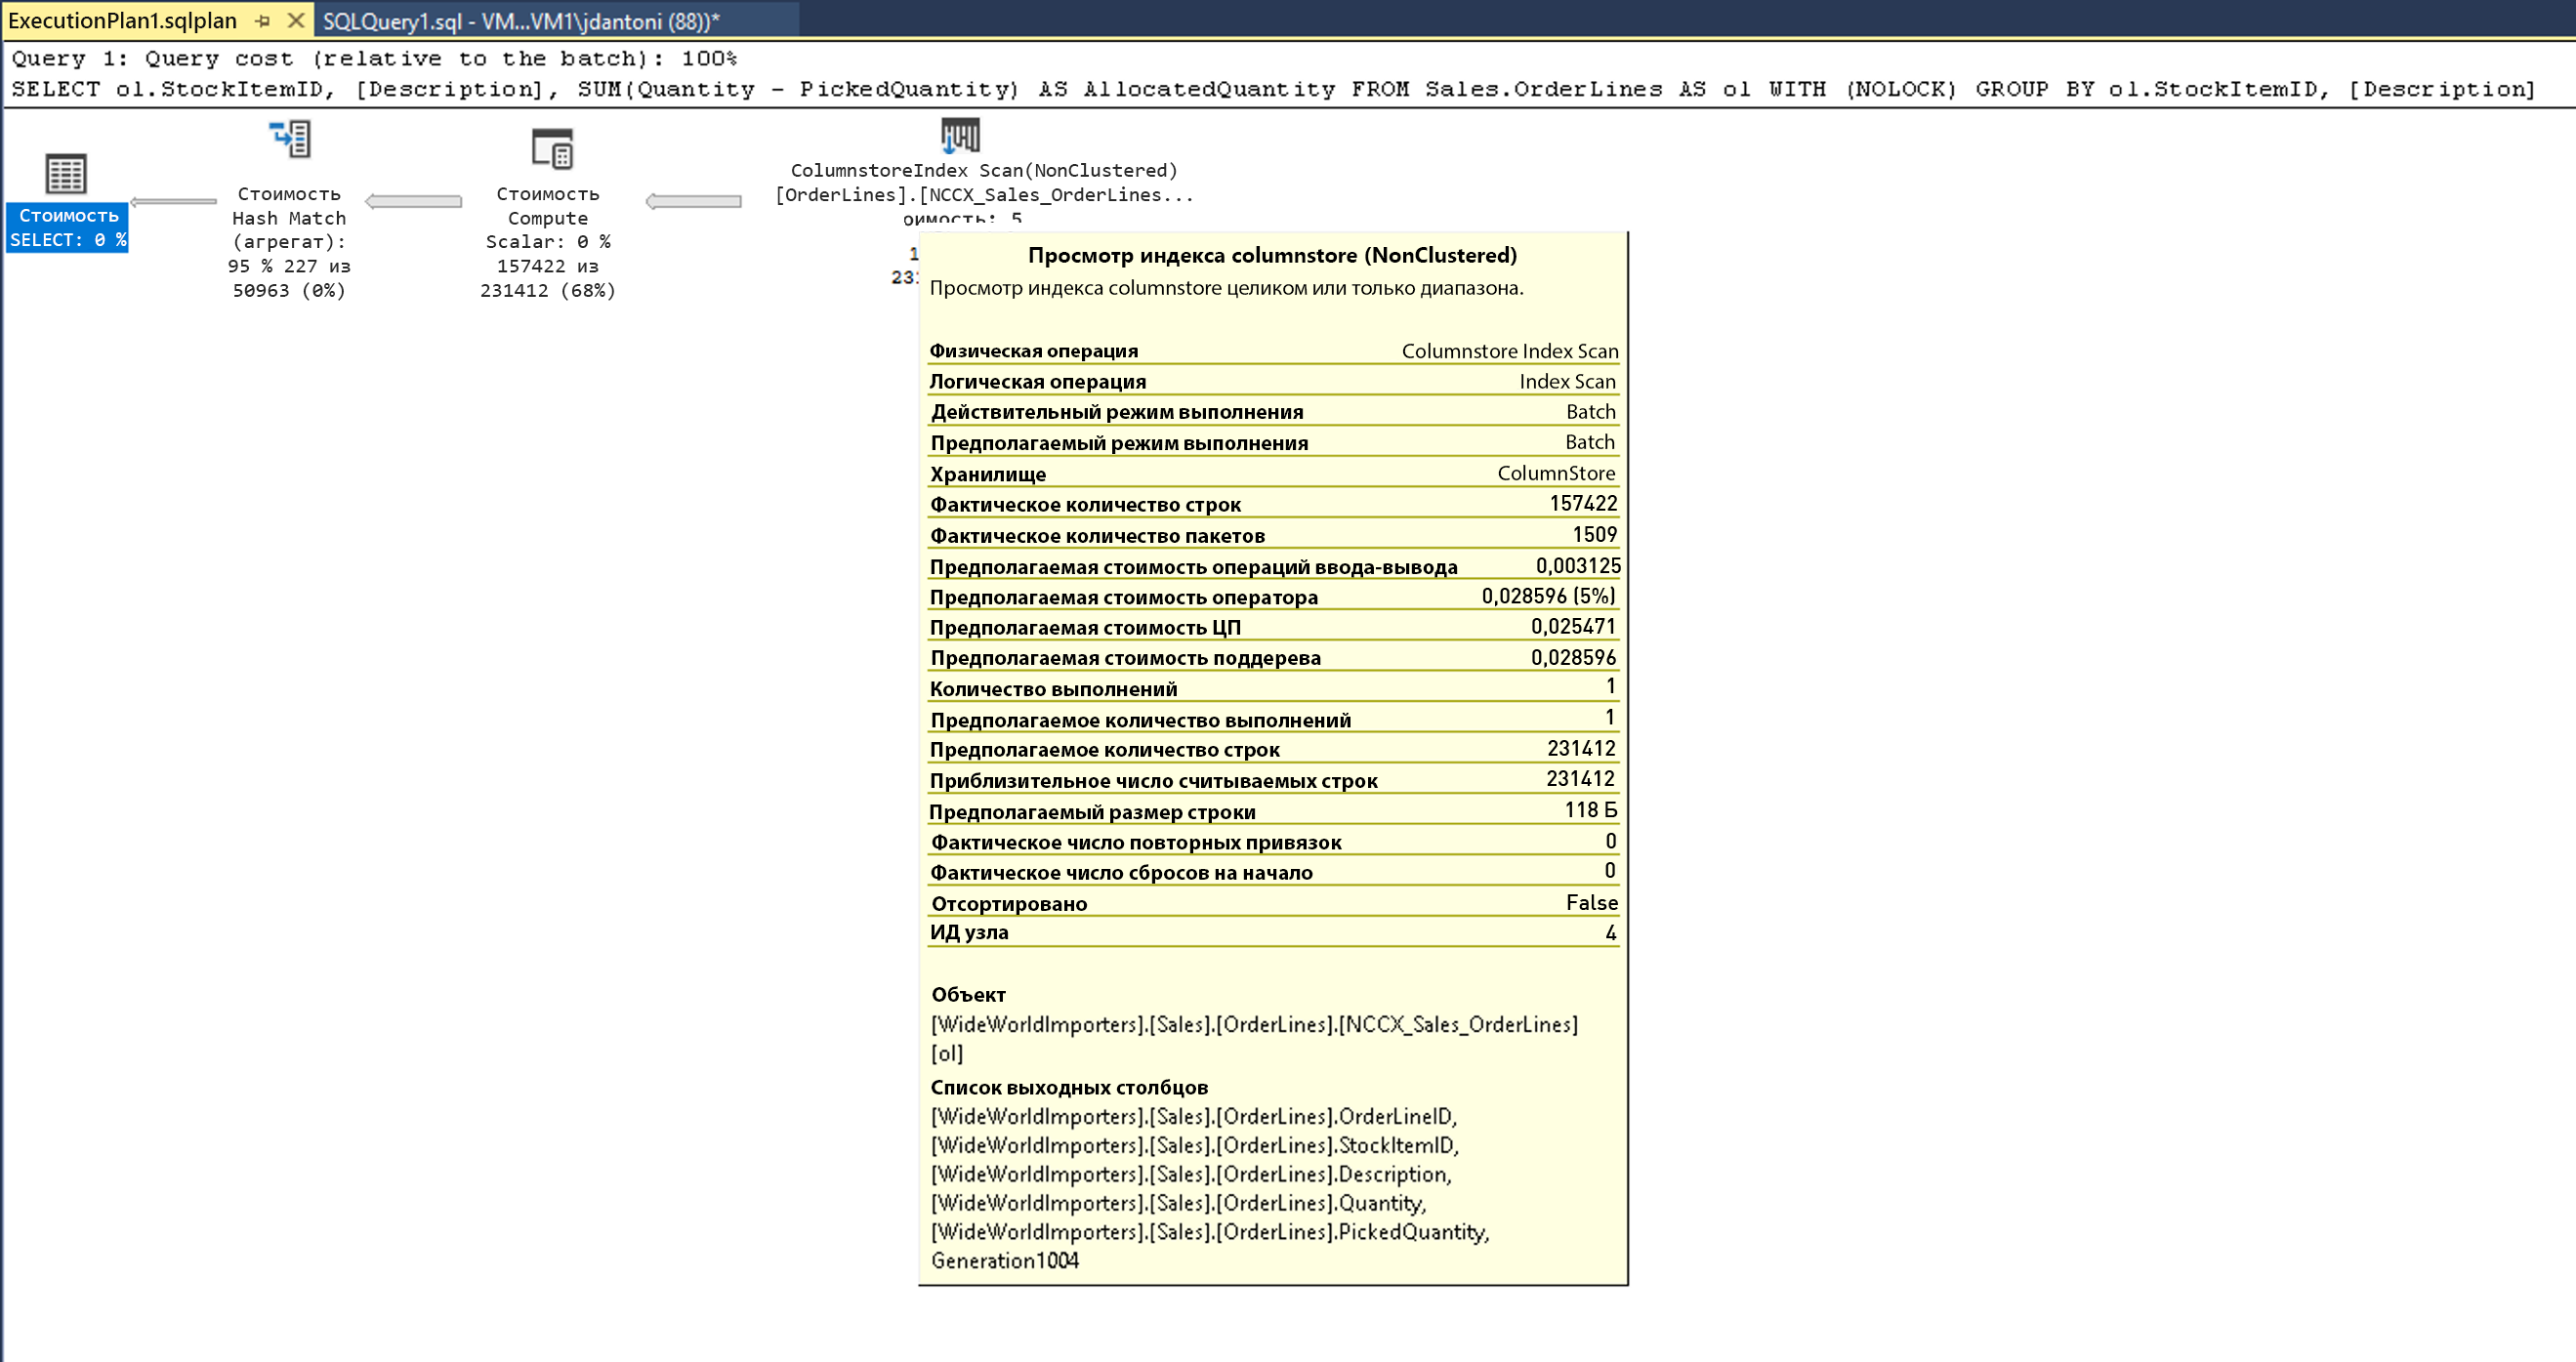Activate the ExecutionPlan1.sqlplan tab

[x=122, y=21]
